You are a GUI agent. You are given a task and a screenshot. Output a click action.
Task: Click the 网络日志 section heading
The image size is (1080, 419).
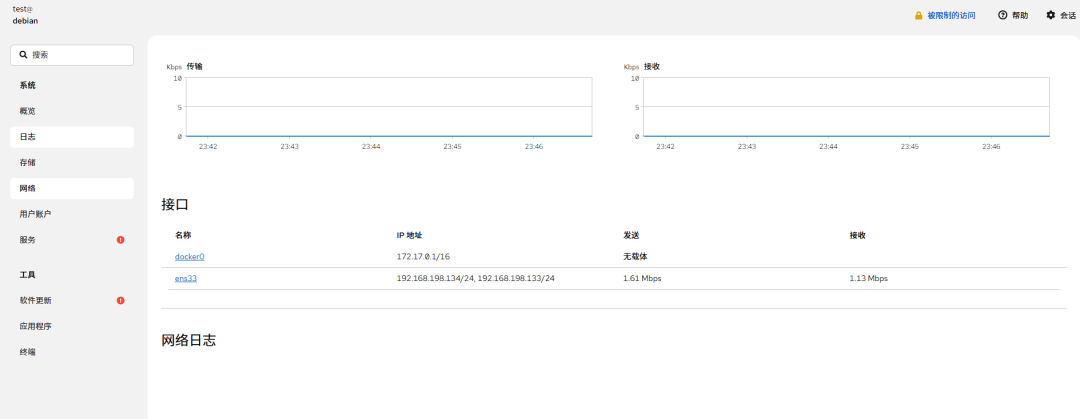(189, 340)
